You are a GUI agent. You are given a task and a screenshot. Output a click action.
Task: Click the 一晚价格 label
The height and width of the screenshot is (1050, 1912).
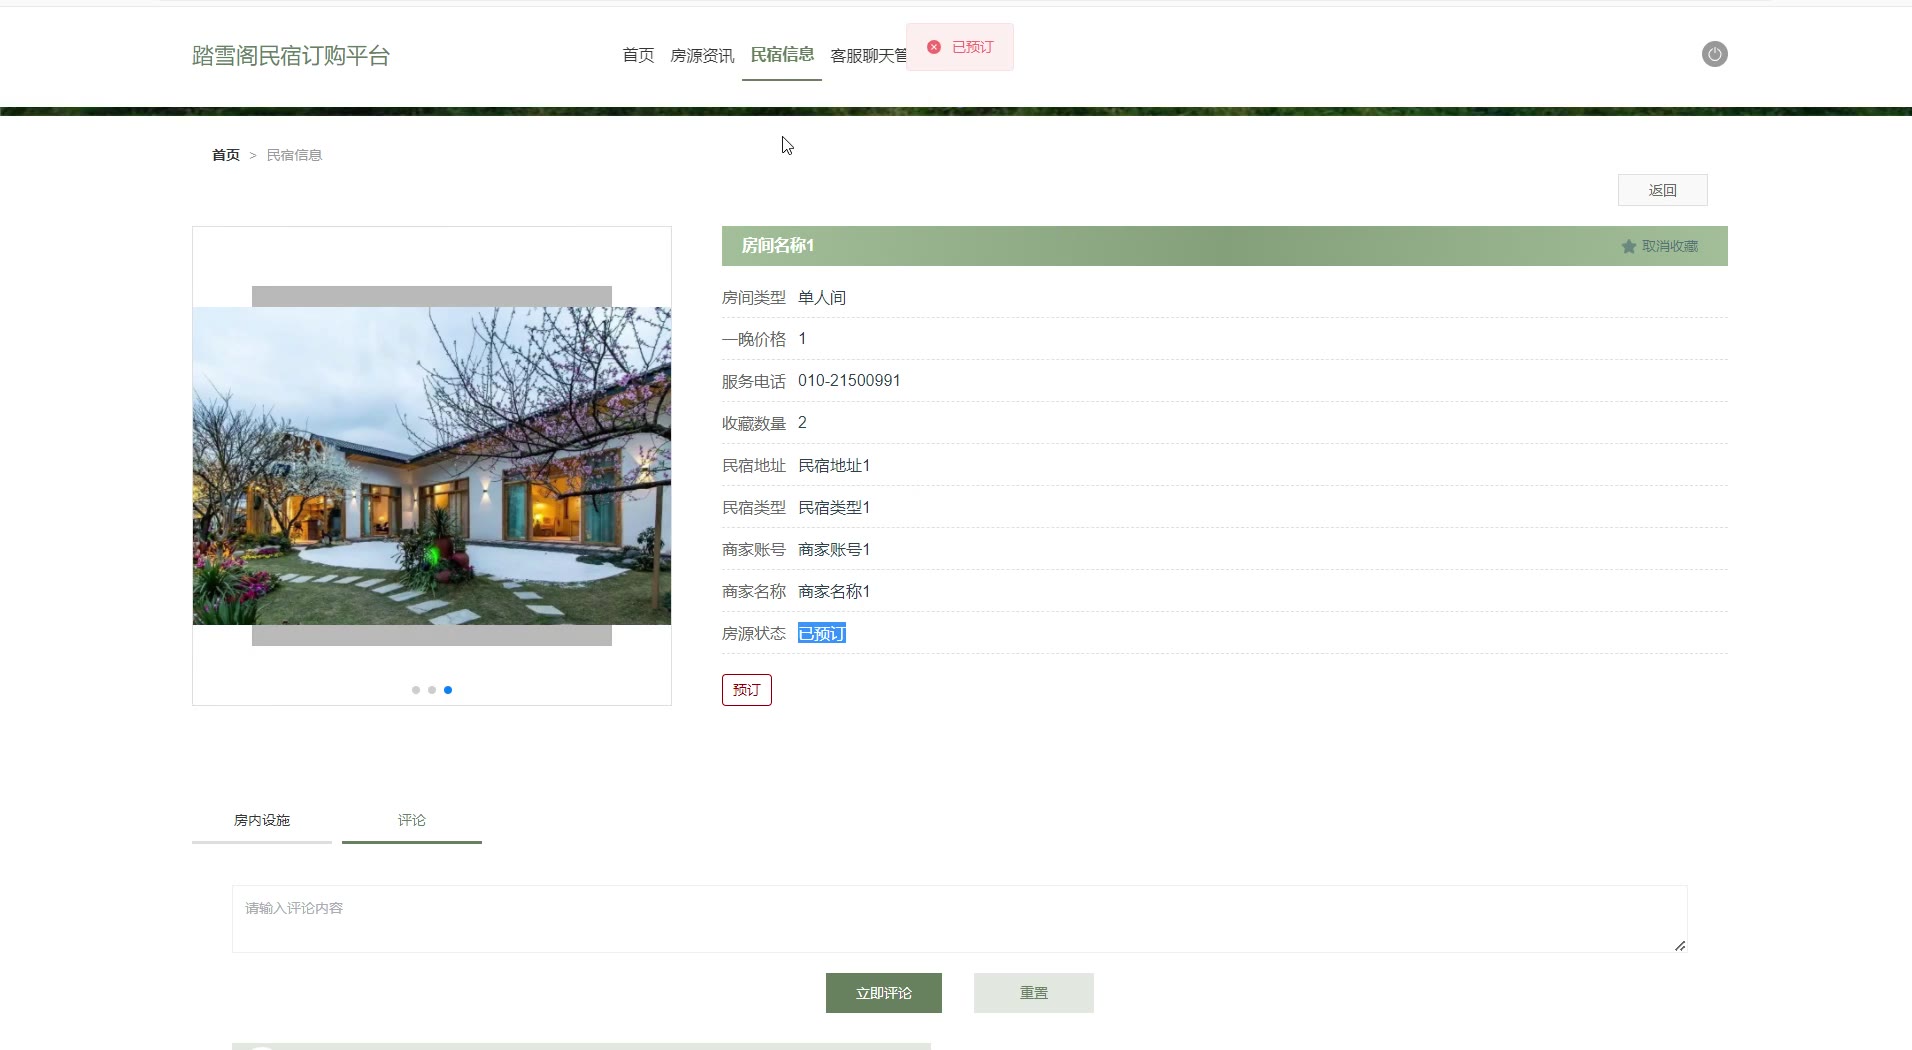tap(754, 340)
